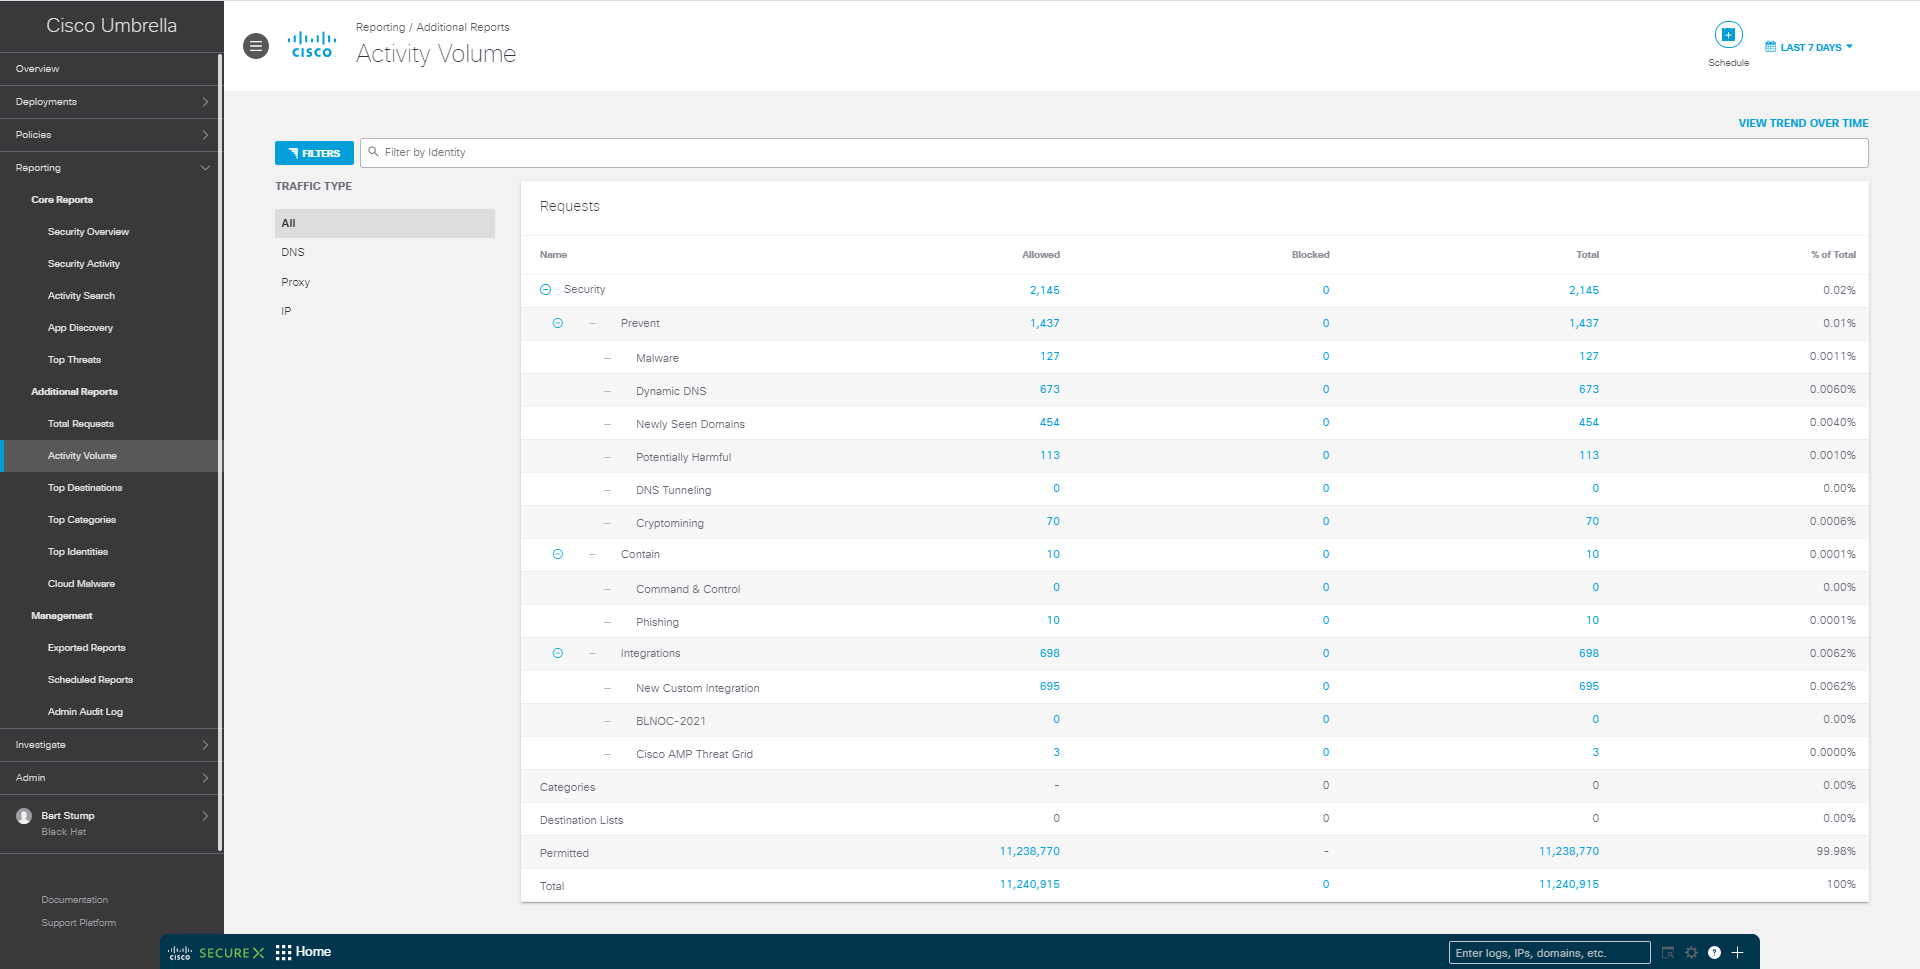Open the Last 7 Days dropdown
The image size is (1920, 969).
point(1809,47)
